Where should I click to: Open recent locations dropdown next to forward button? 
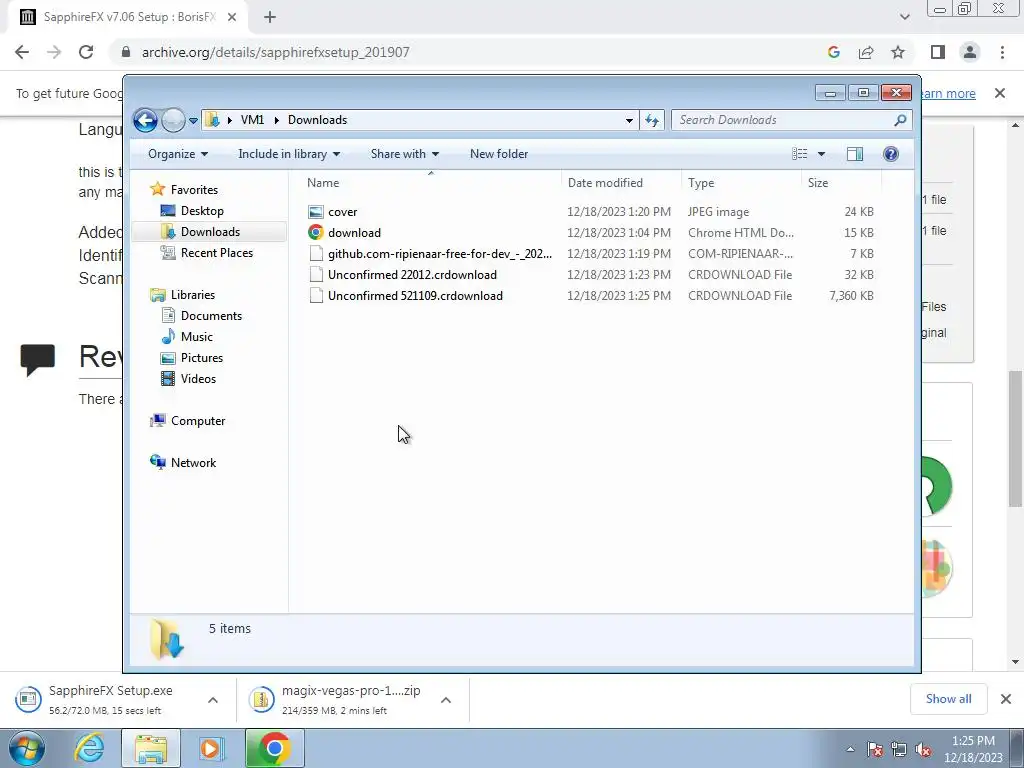click(x=193, y=121)
